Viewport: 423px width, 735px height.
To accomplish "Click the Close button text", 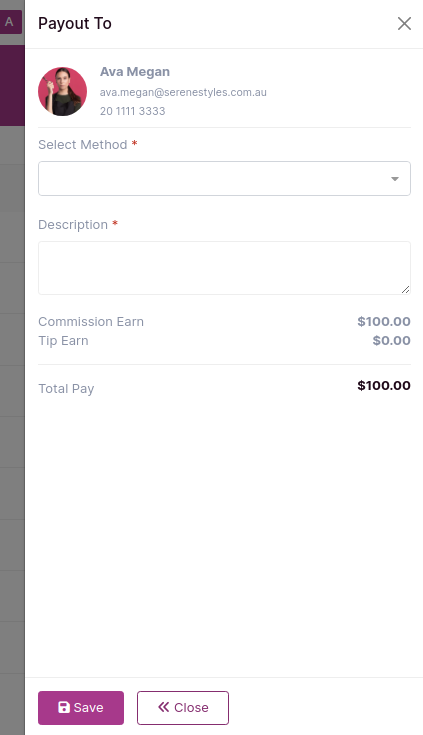I will [x=191, y=707].
